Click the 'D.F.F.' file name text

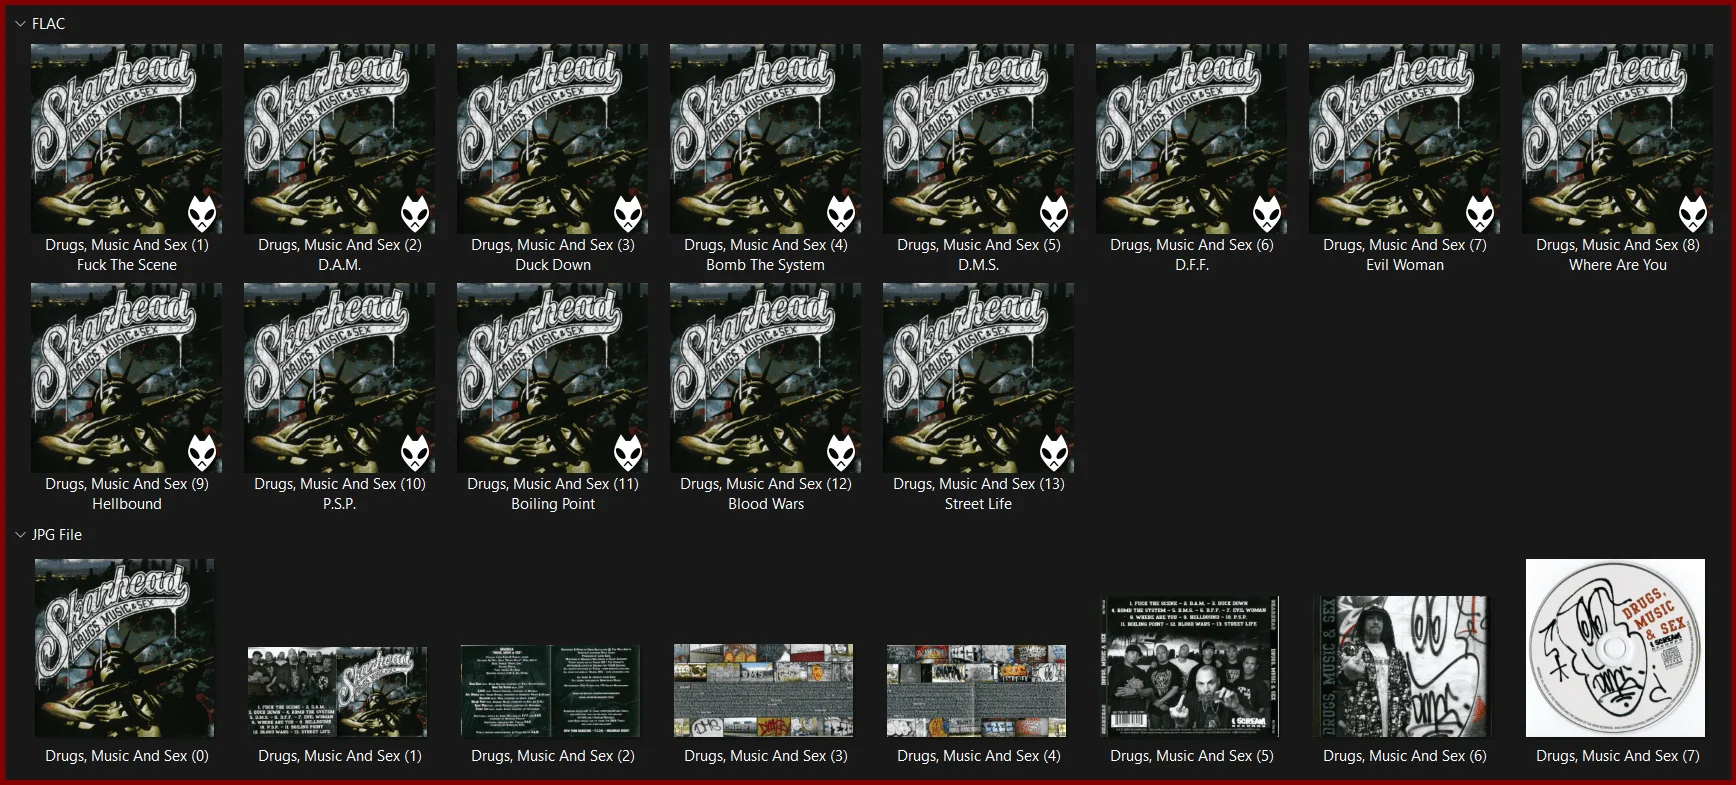[x=1192, y=265]
